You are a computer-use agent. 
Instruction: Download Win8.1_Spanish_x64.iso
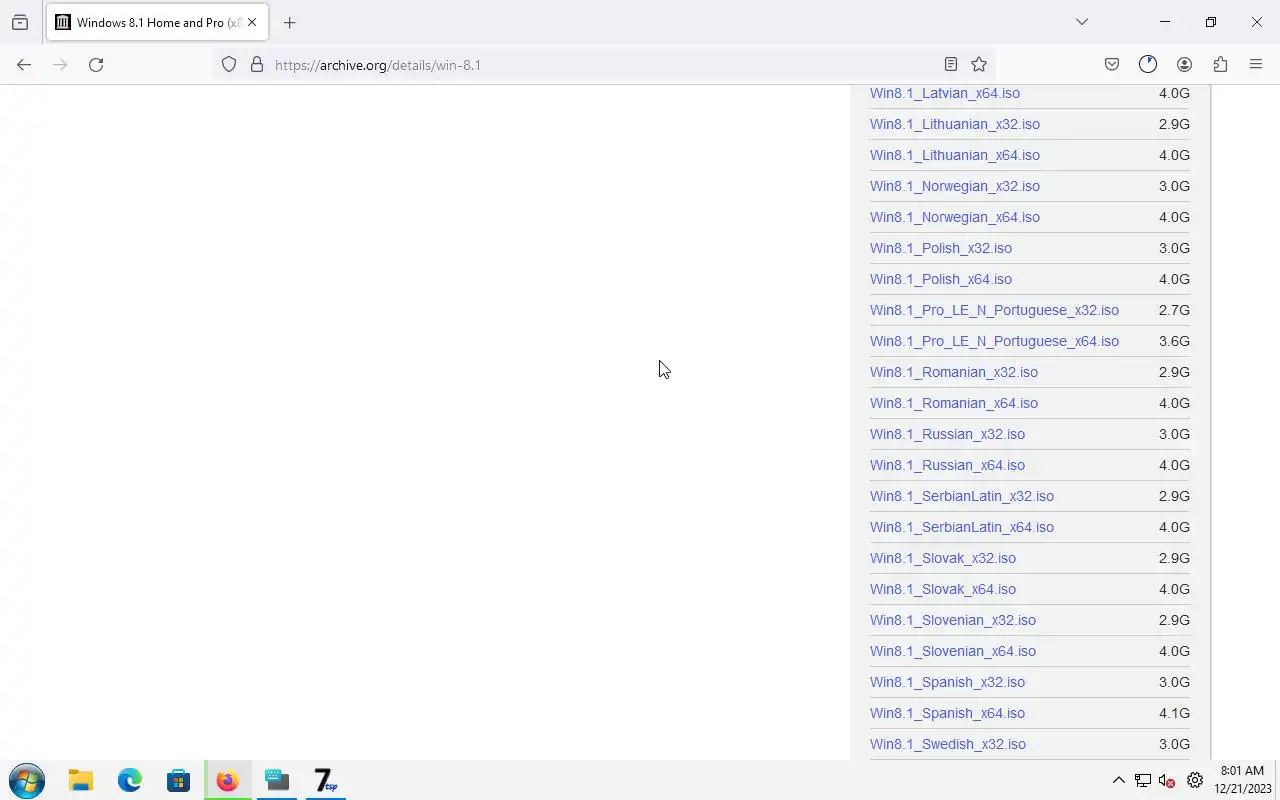coord(947,713)
